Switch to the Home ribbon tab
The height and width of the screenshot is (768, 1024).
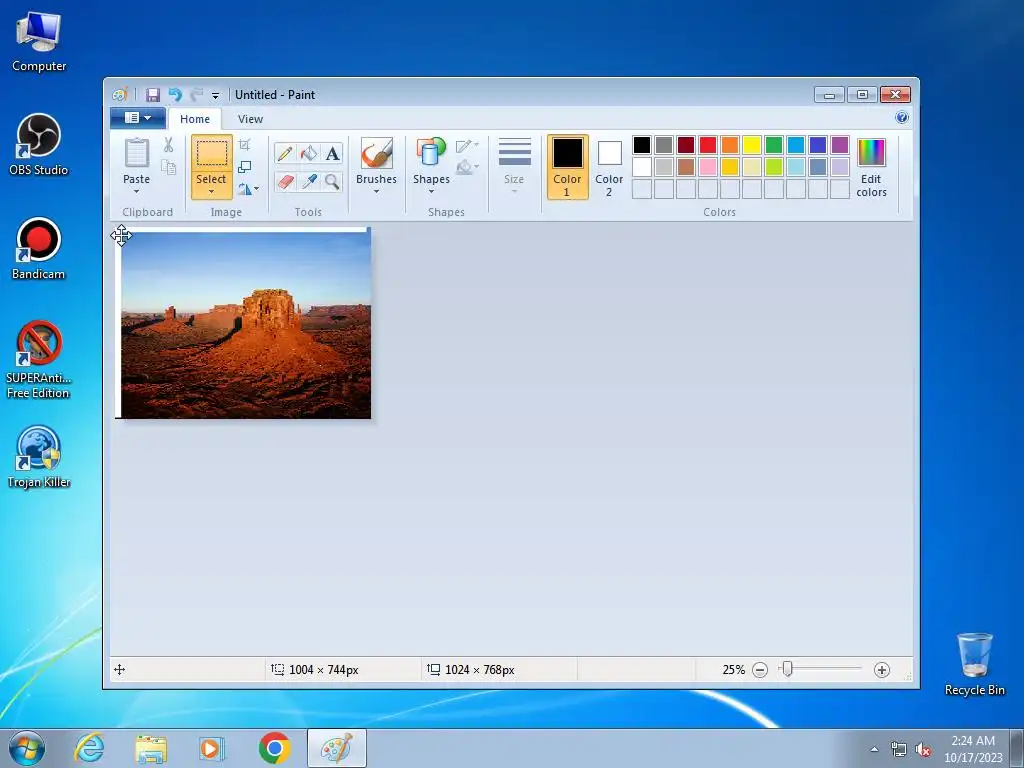(195, 119)
